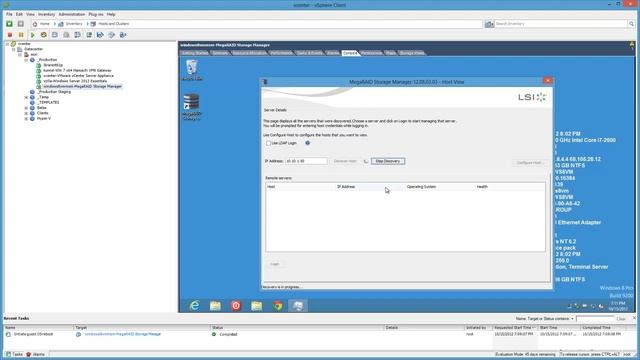
Task: Click the vcenter root icon in the tree
Action: pyautogui.click(x=13, y=44)
